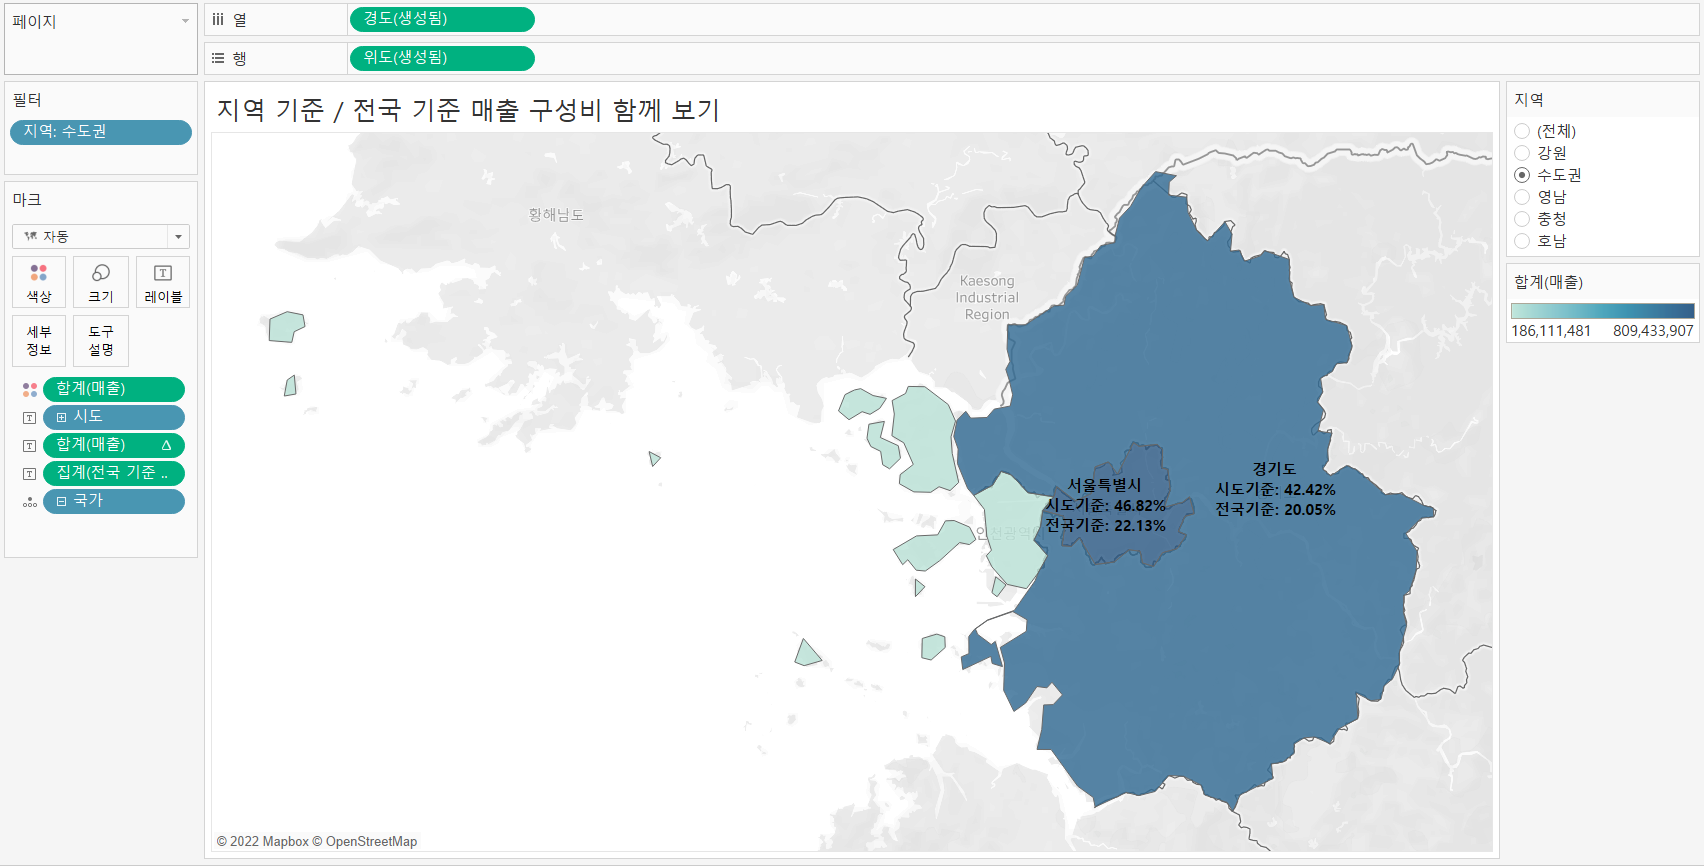Image resolution: width=1704 pixels, height=866 pixels.
Task: Click the 필터 shelf title
Action: point(27,100)
